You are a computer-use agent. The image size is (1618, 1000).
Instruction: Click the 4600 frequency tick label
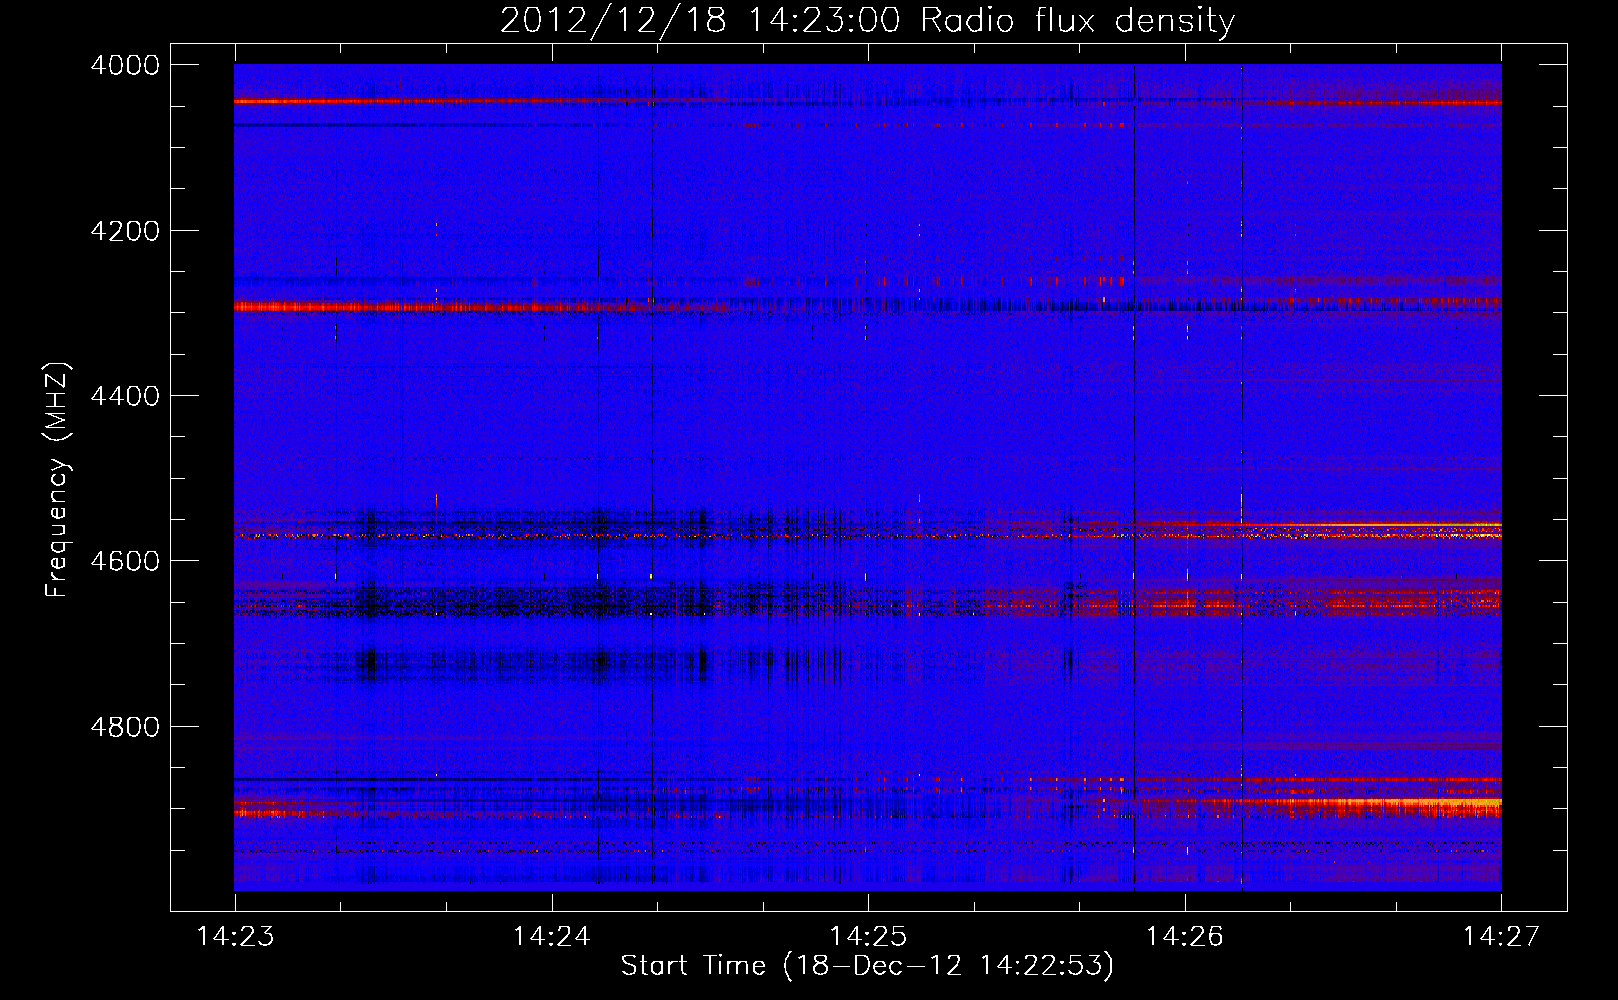[125, 561]
